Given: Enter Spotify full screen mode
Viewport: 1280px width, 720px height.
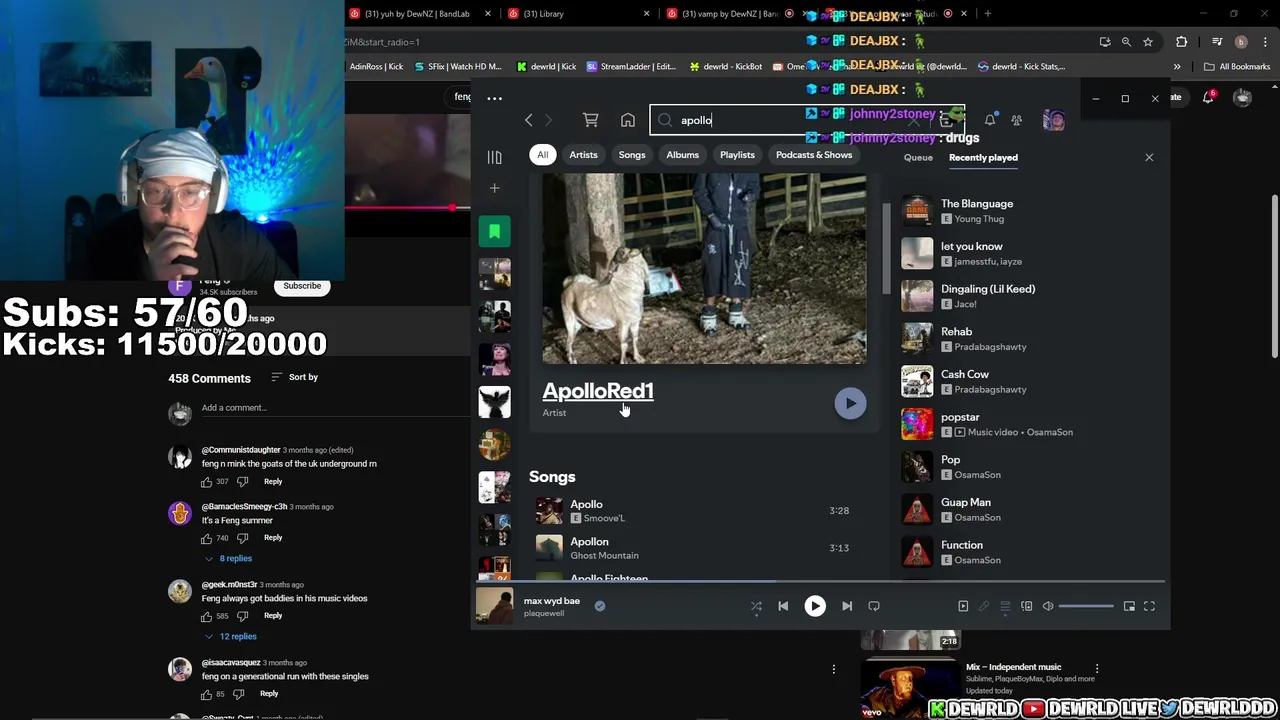Looking at the screenshot, I should tap(1150, 606).
